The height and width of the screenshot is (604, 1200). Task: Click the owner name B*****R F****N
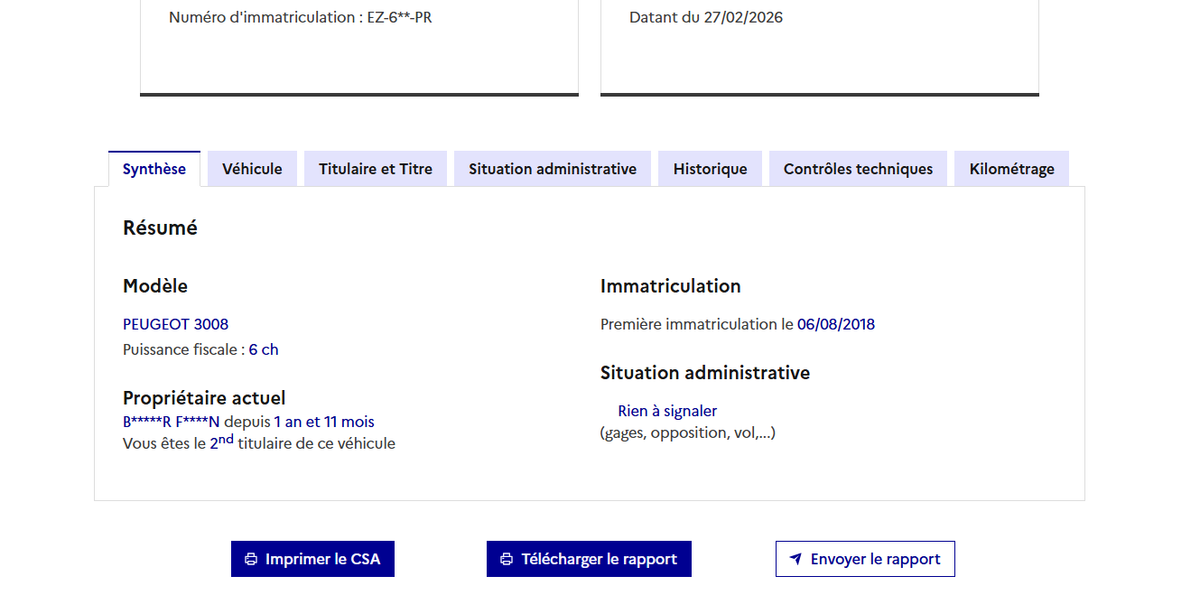(x=171, y=422)
